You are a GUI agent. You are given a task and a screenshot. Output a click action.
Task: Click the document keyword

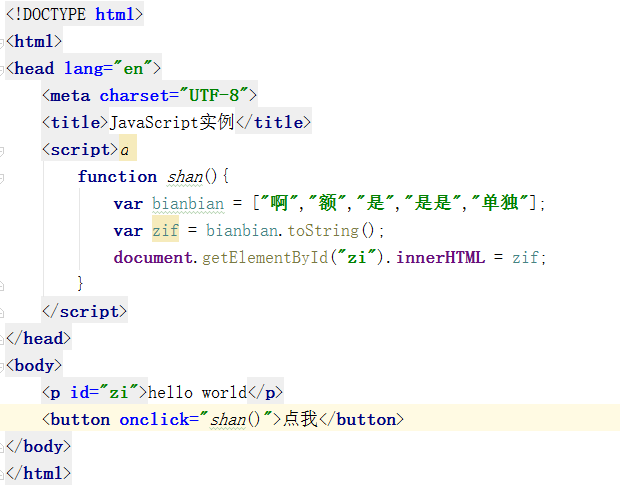coord(153,257)
